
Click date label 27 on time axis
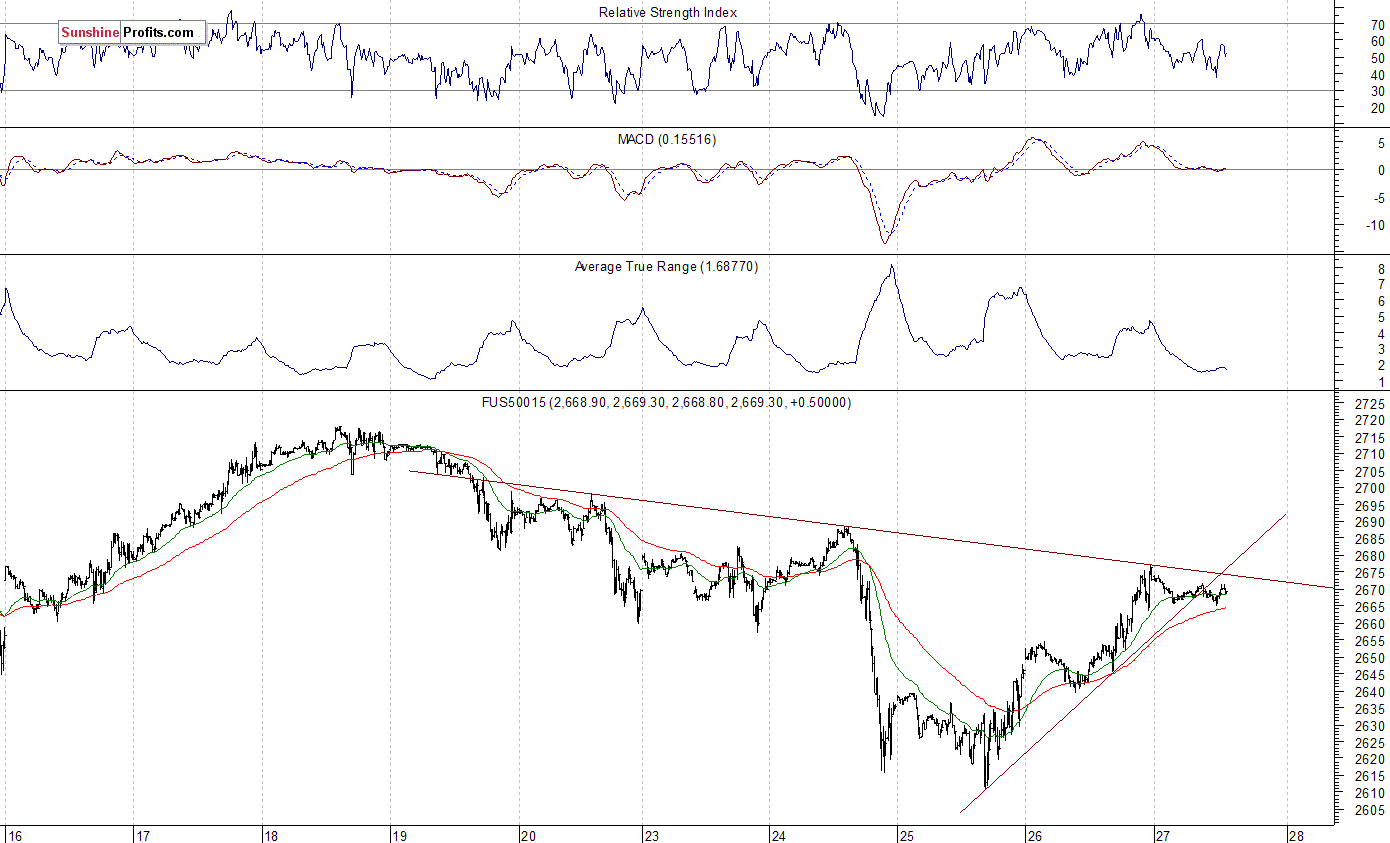pos(1162,835)
